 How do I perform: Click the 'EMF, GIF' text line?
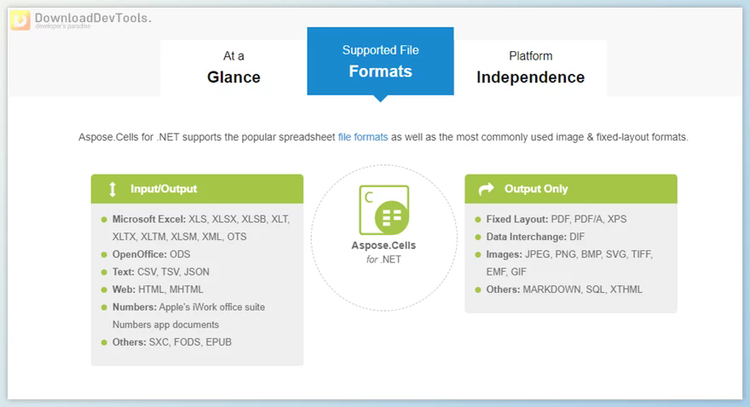coord(506,272)
